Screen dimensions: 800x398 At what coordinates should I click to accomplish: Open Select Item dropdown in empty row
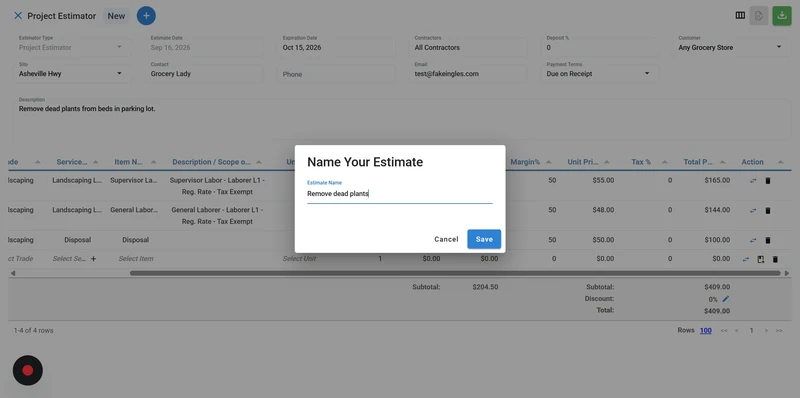136,259
